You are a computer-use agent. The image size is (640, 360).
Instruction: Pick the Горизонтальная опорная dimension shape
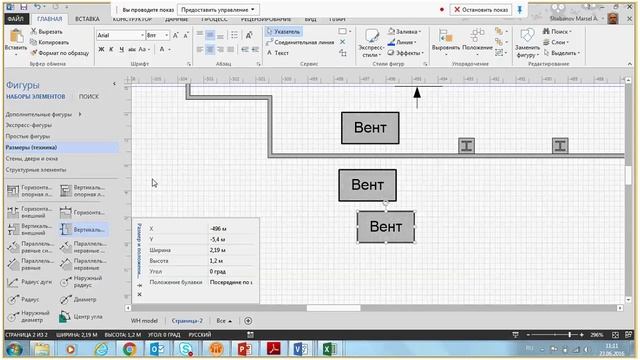click(x=30, y=191)
